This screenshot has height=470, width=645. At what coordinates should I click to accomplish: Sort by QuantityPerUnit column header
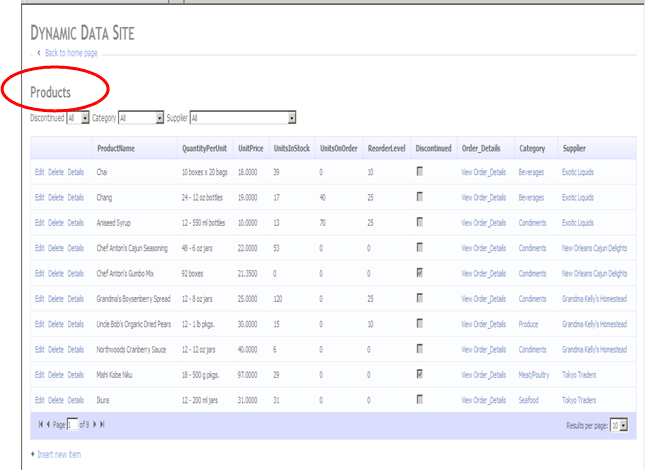click(x=204, y=148)
